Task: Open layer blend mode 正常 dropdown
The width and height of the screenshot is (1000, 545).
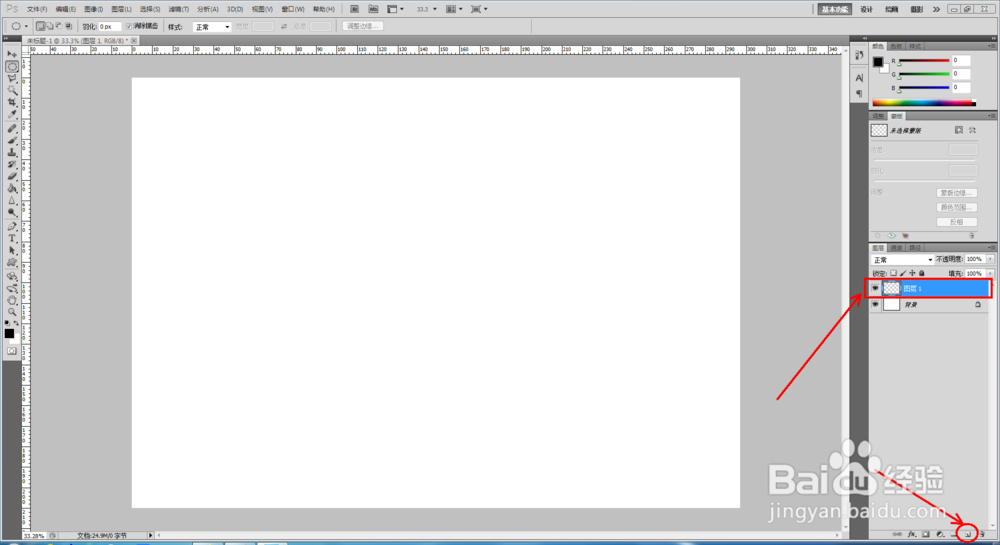Action: [x=902, y=259]
